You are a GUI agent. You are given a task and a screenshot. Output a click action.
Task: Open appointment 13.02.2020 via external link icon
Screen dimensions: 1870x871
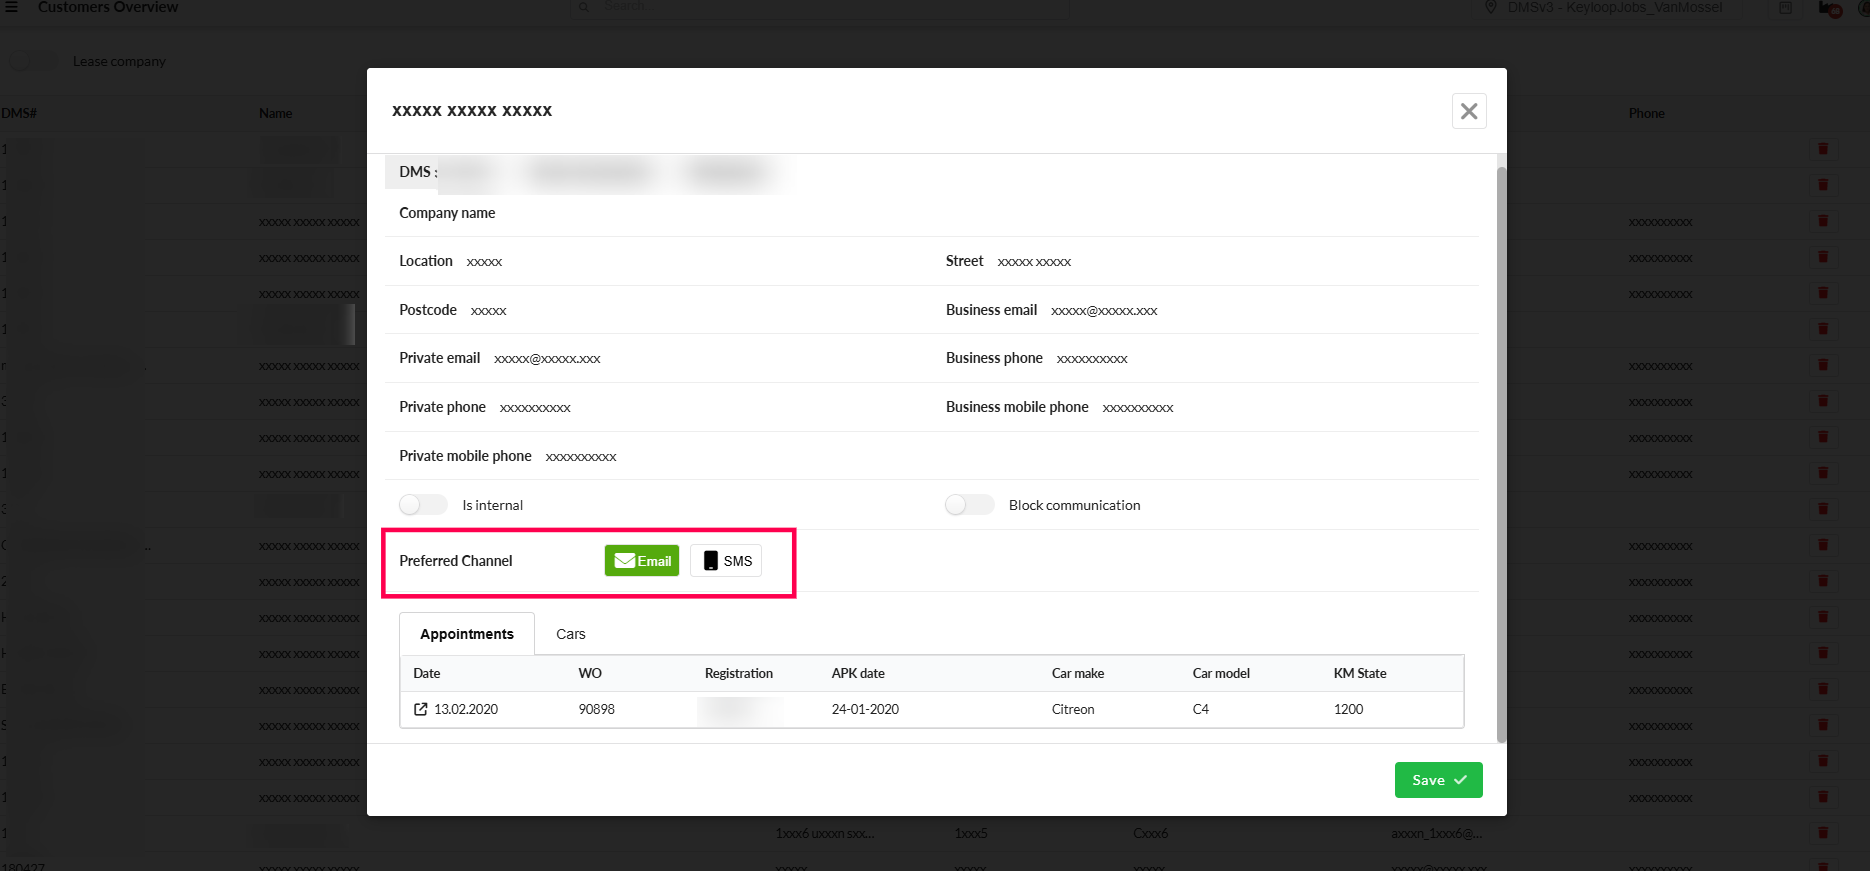point(421,709)
